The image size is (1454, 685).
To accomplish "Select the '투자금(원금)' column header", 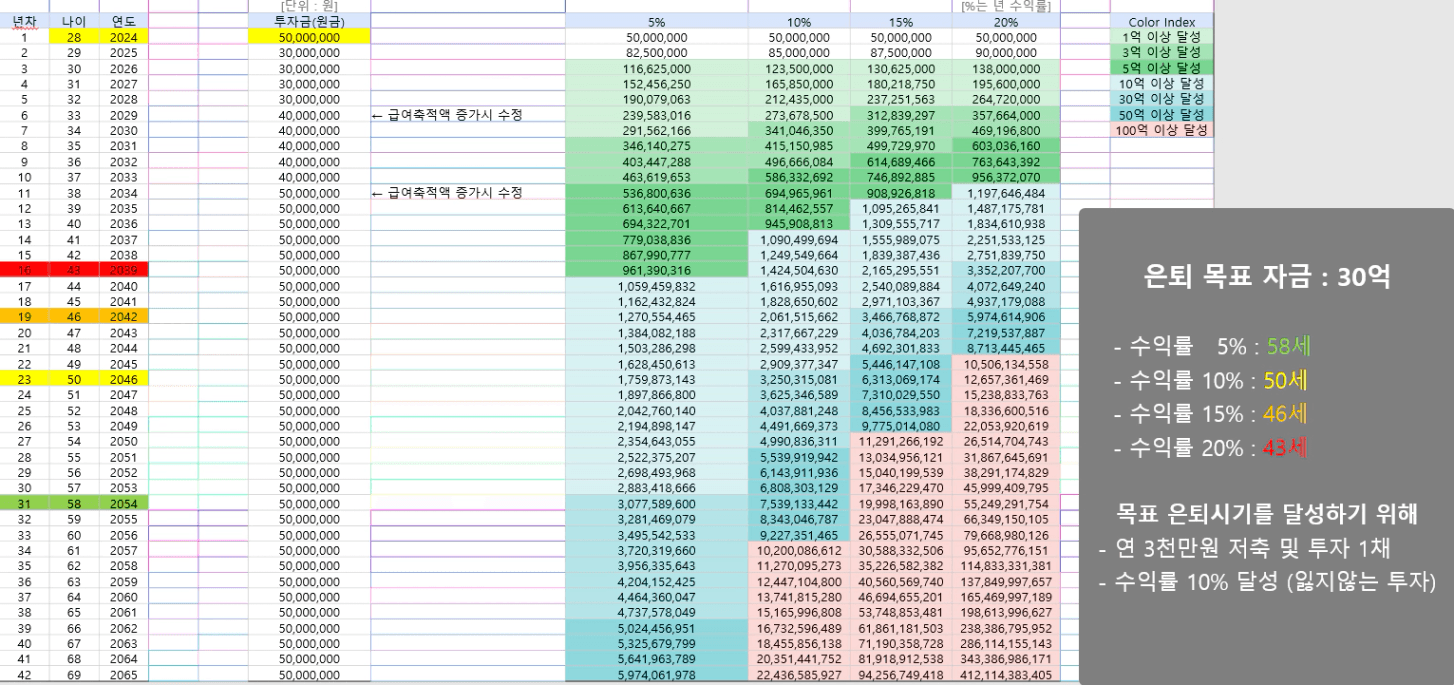I will [308, 22].
